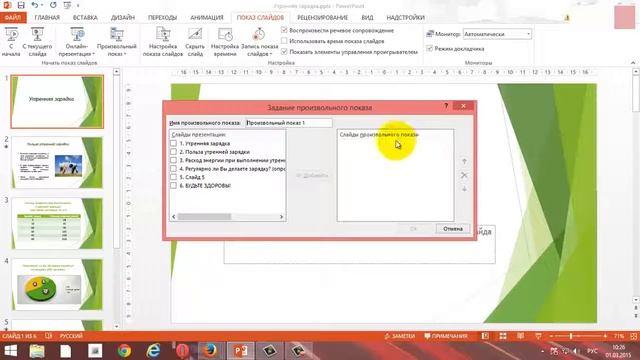Click the Add (Добавить) button
This screenshot has width=640, height=360.
pyautogui.click(x=312, y=176)
